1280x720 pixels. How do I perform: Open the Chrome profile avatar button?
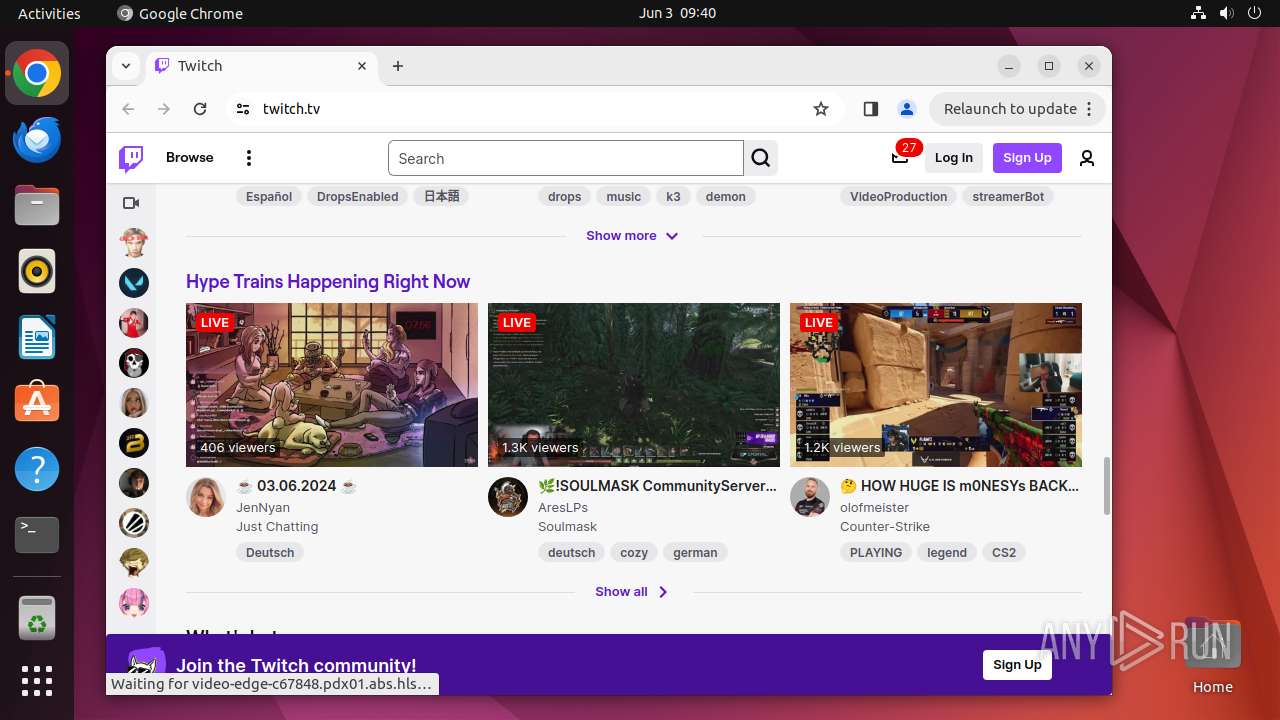pos(907,109)
